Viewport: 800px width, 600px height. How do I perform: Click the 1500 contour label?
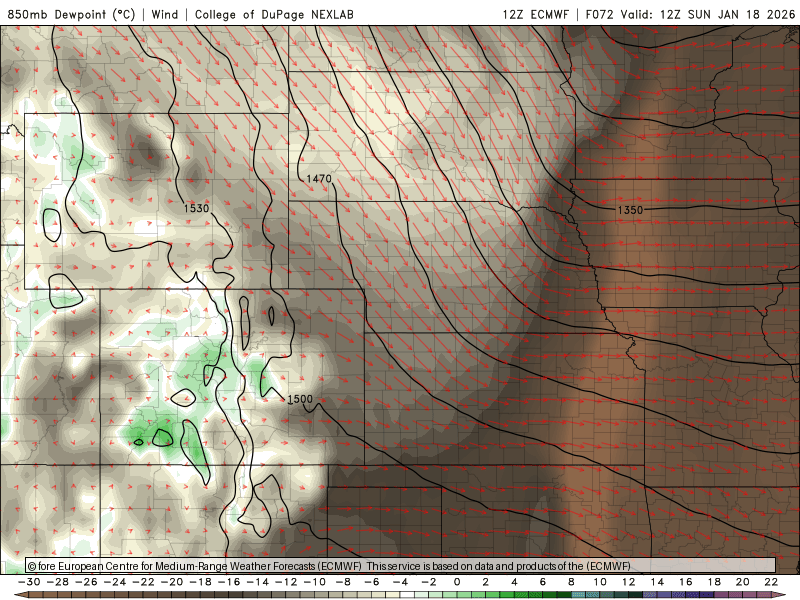tap(300, 399)
